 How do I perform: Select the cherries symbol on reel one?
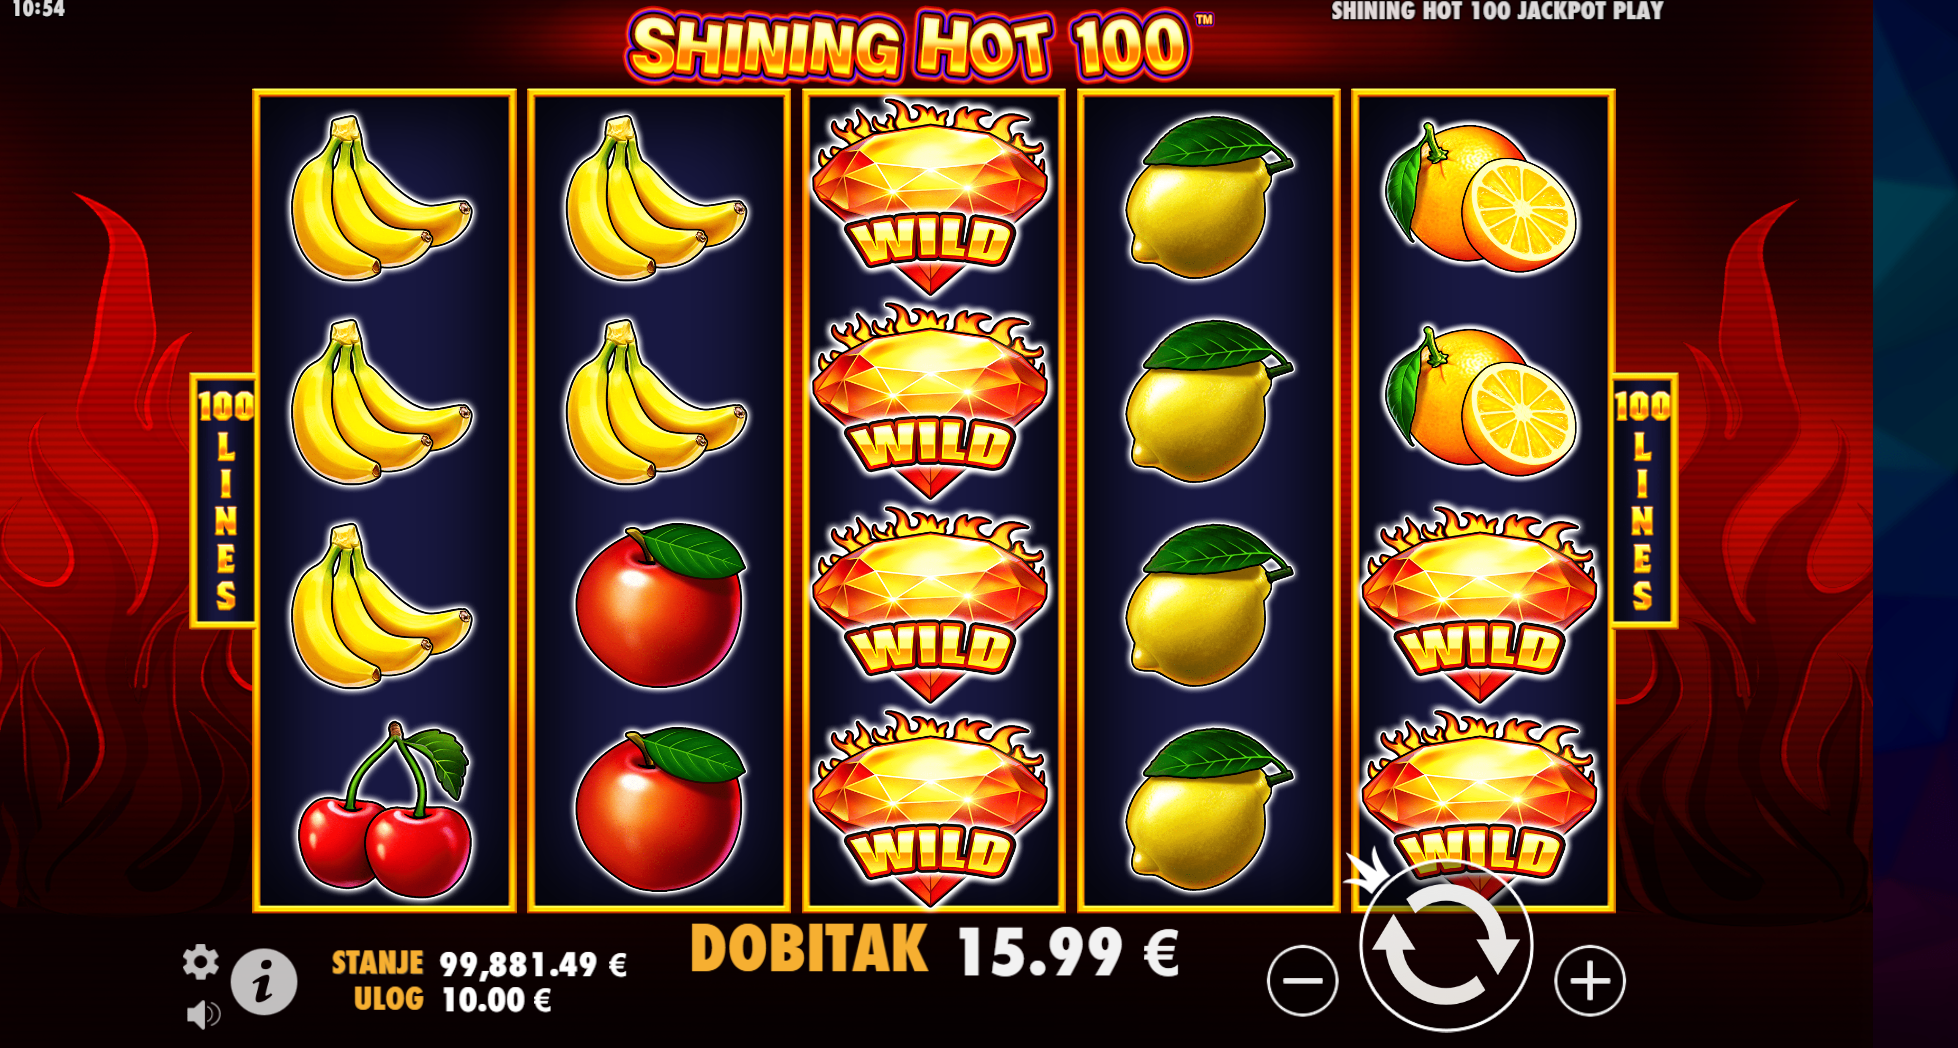pos(384,806)
